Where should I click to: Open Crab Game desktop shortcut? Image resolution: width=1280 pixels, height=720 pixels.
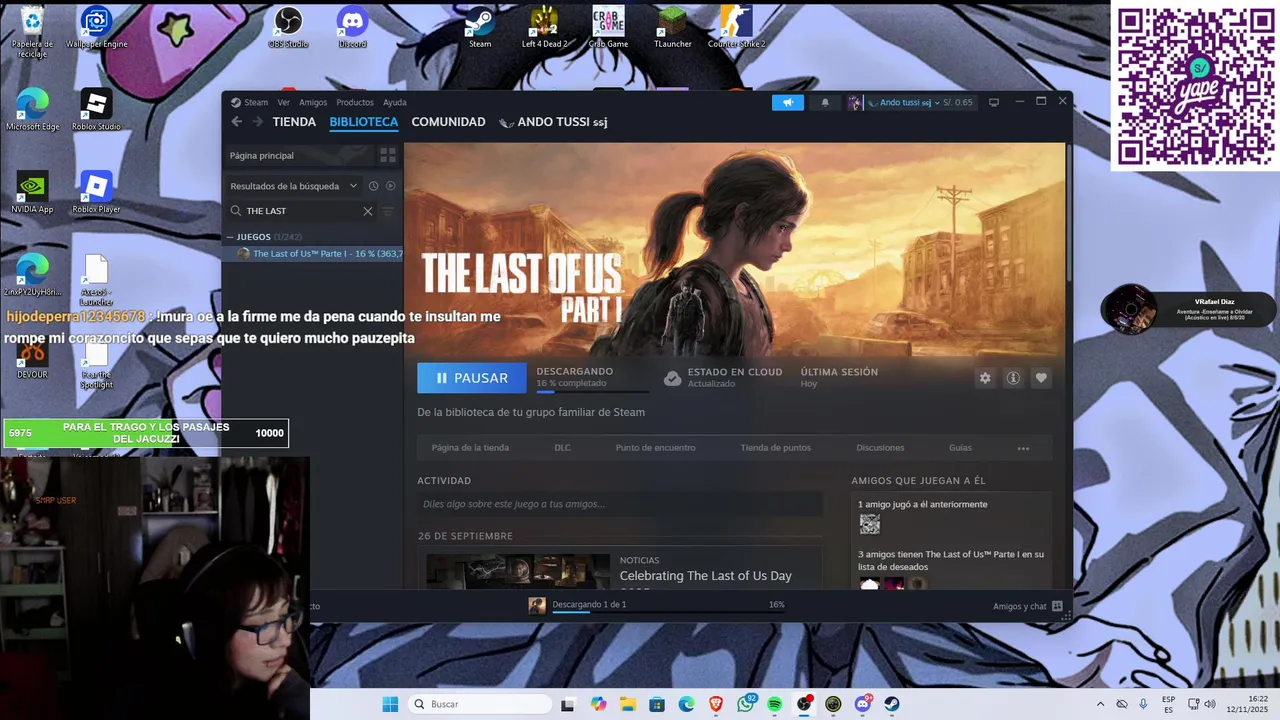click(608, 27)
